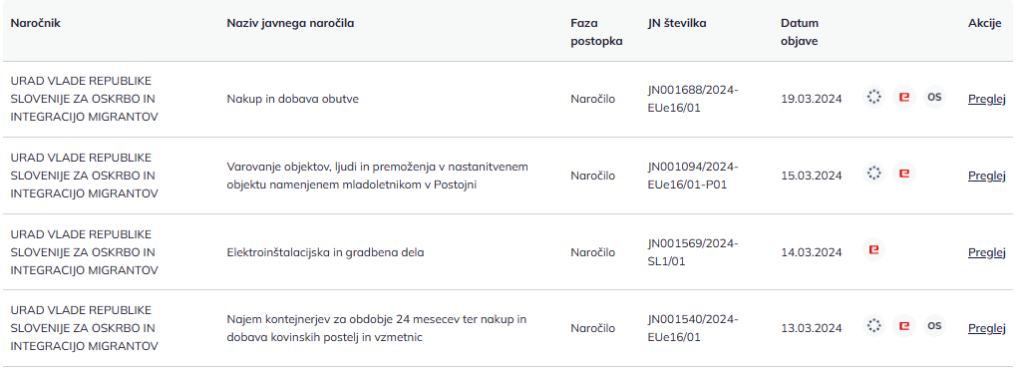This screenshot has width=1024, height=369.
Task: Sort by Datum objave column header
Action: click(x=799, y=32)
